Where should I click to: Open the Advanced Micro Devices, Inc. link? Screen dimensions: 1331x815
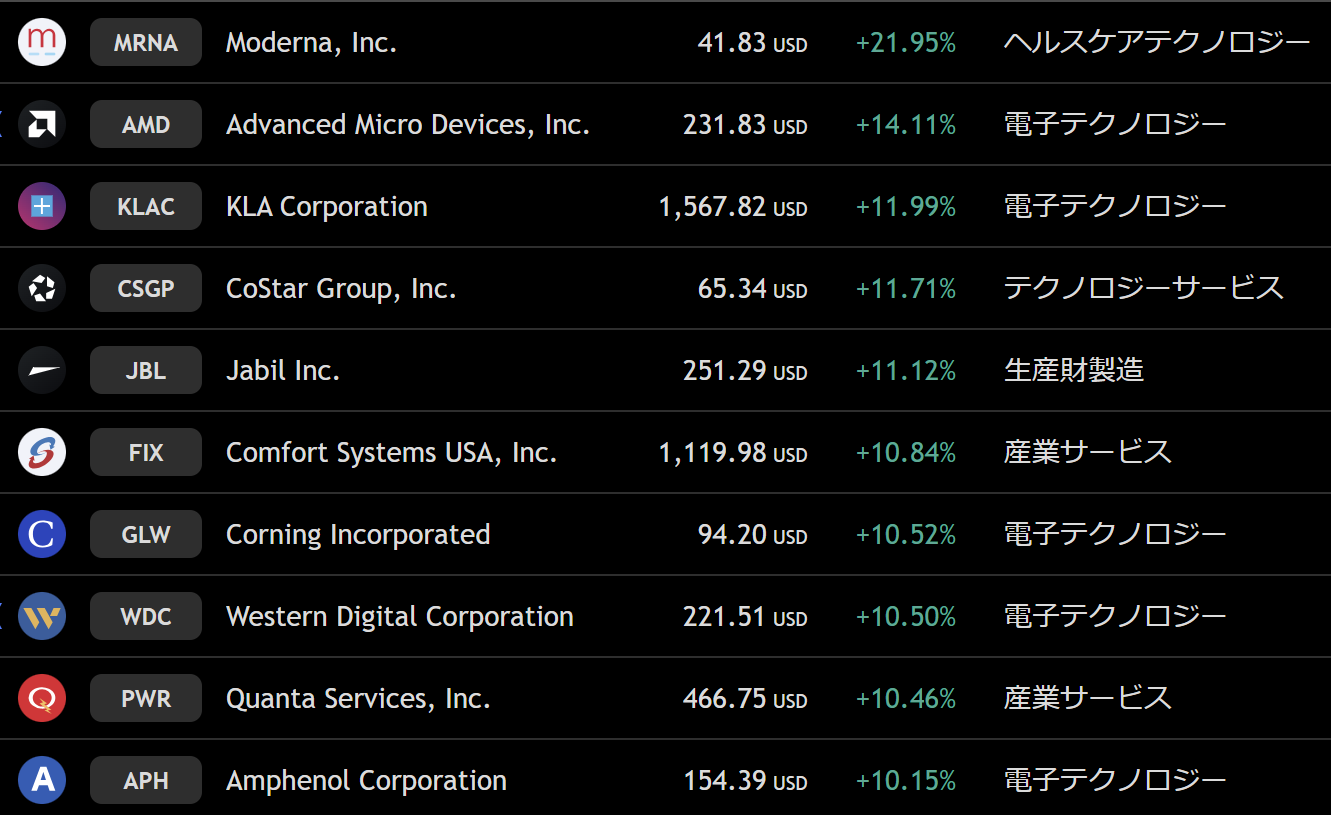click(408, 125)
